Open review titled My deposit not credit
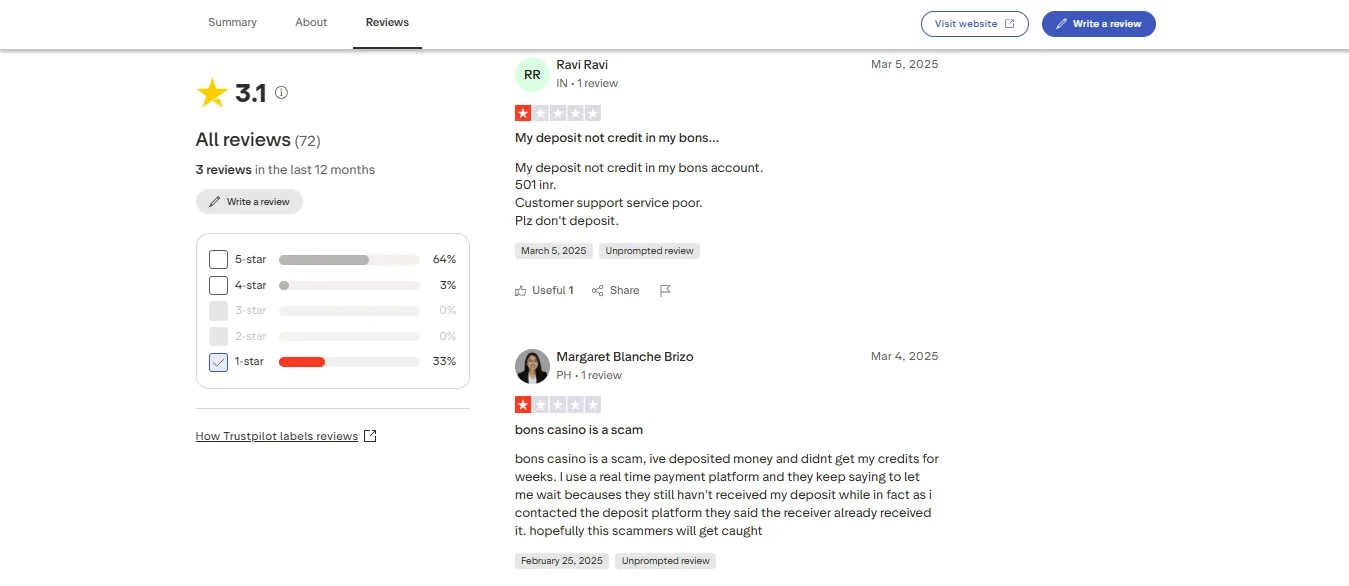This screenshot has height=586, width=1349. 617,138
